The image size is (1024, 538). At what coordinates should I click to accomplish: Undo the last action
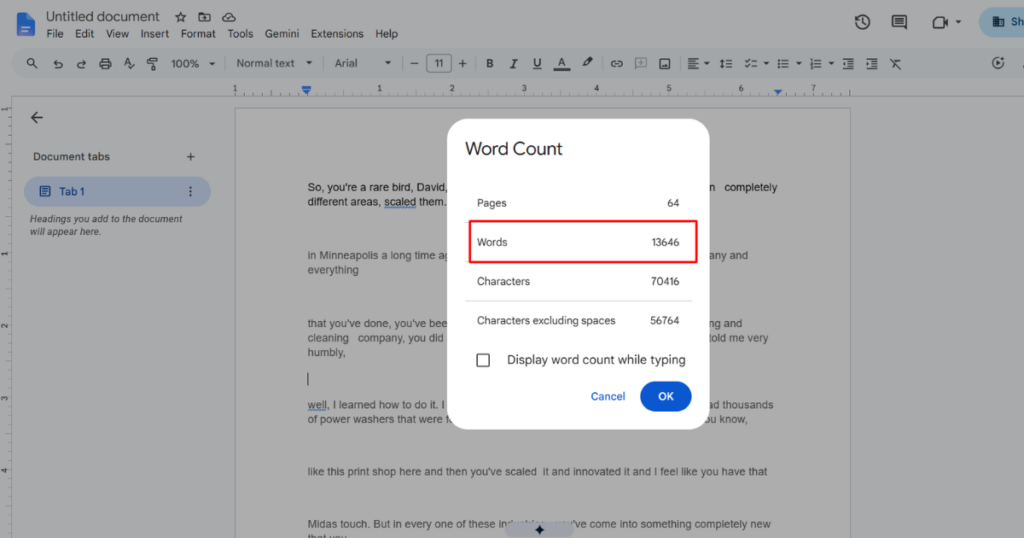coord(58,64)
